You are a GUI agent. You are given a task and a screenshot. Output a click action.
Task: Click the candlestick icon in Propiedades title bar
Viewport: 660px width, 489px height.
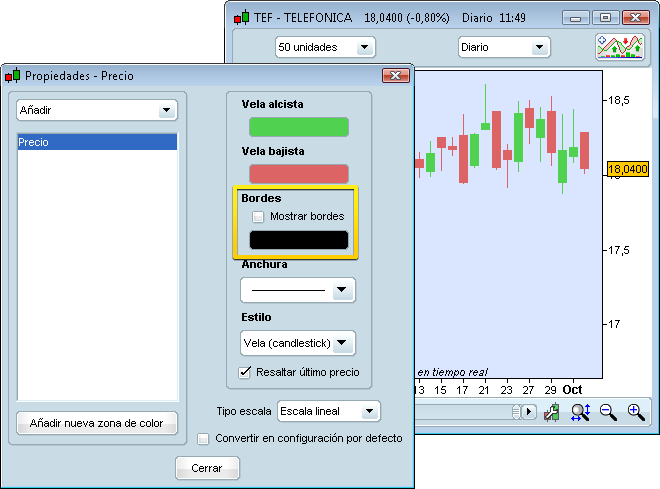coord(13,76)
